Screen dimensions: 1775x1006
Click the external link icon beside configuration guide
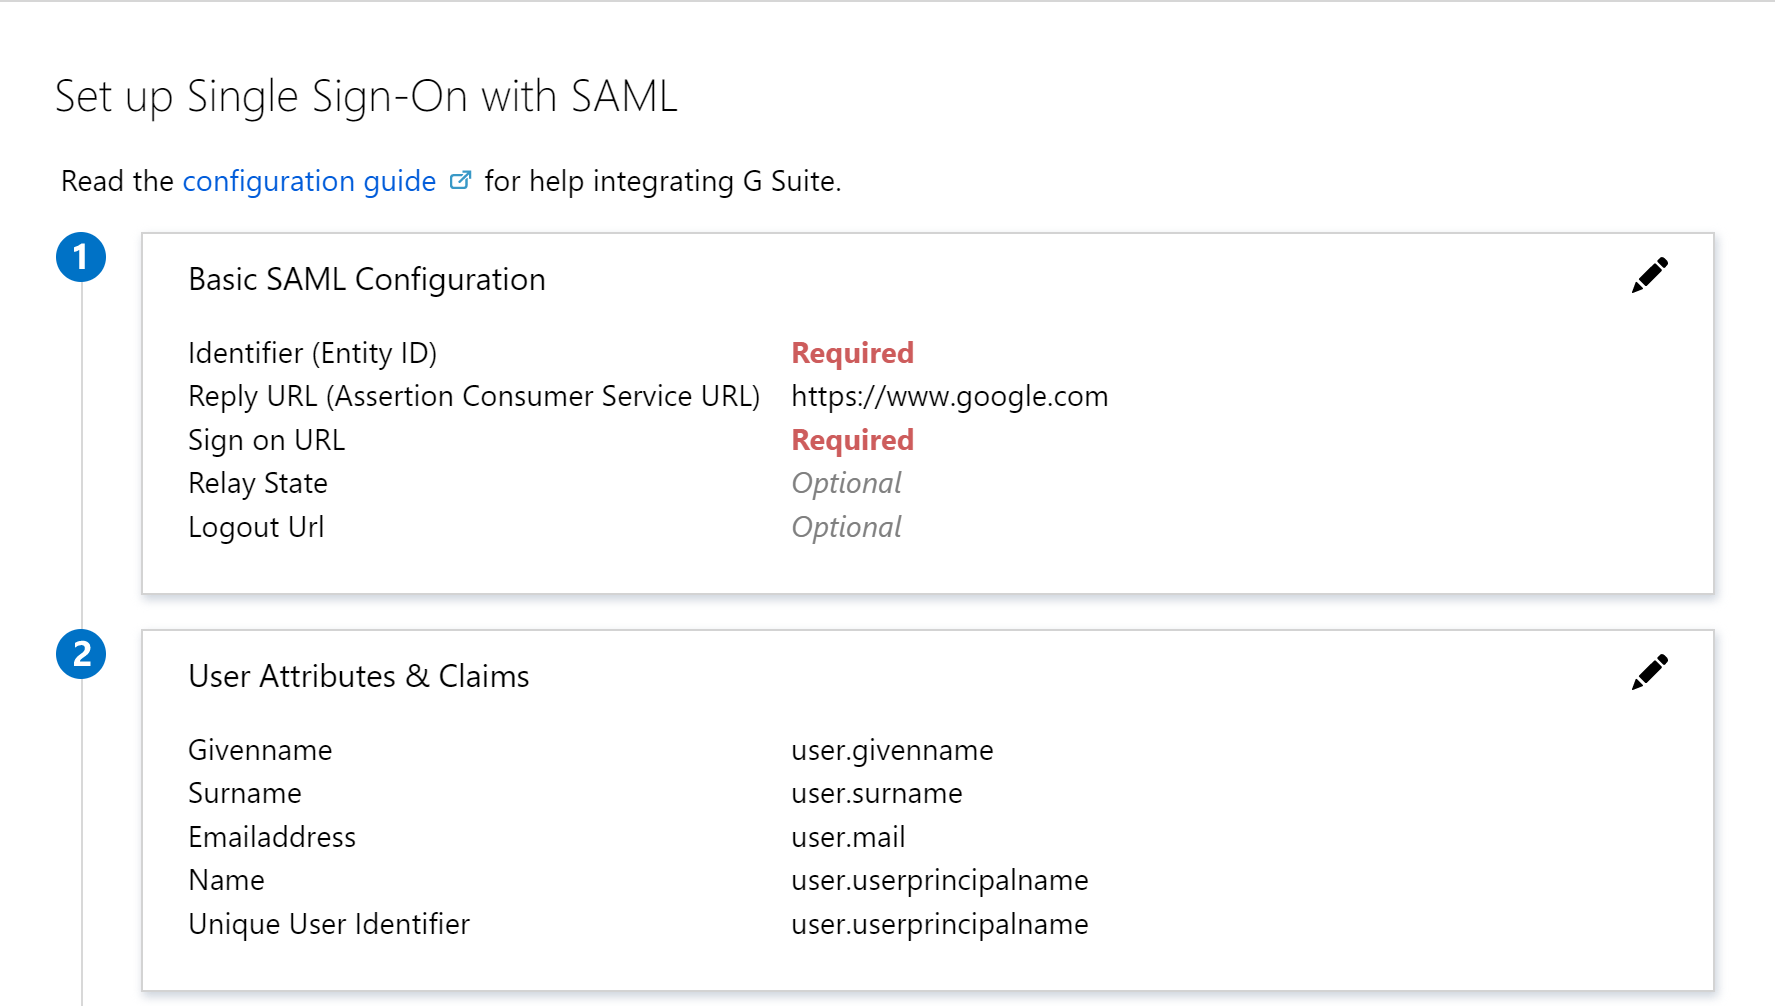click(x=461, y=179)
